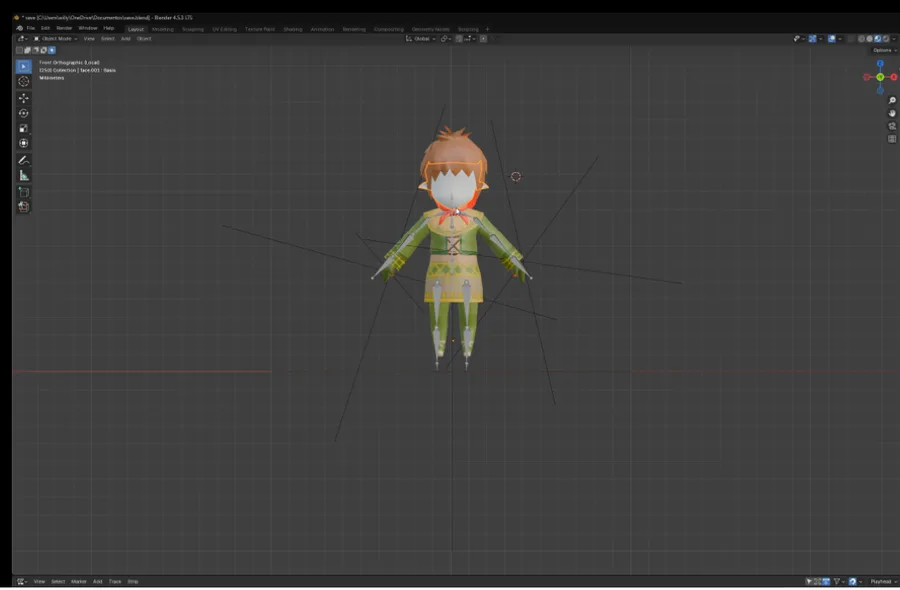
Task: Open the Blender logo menu
Action: 20,28
